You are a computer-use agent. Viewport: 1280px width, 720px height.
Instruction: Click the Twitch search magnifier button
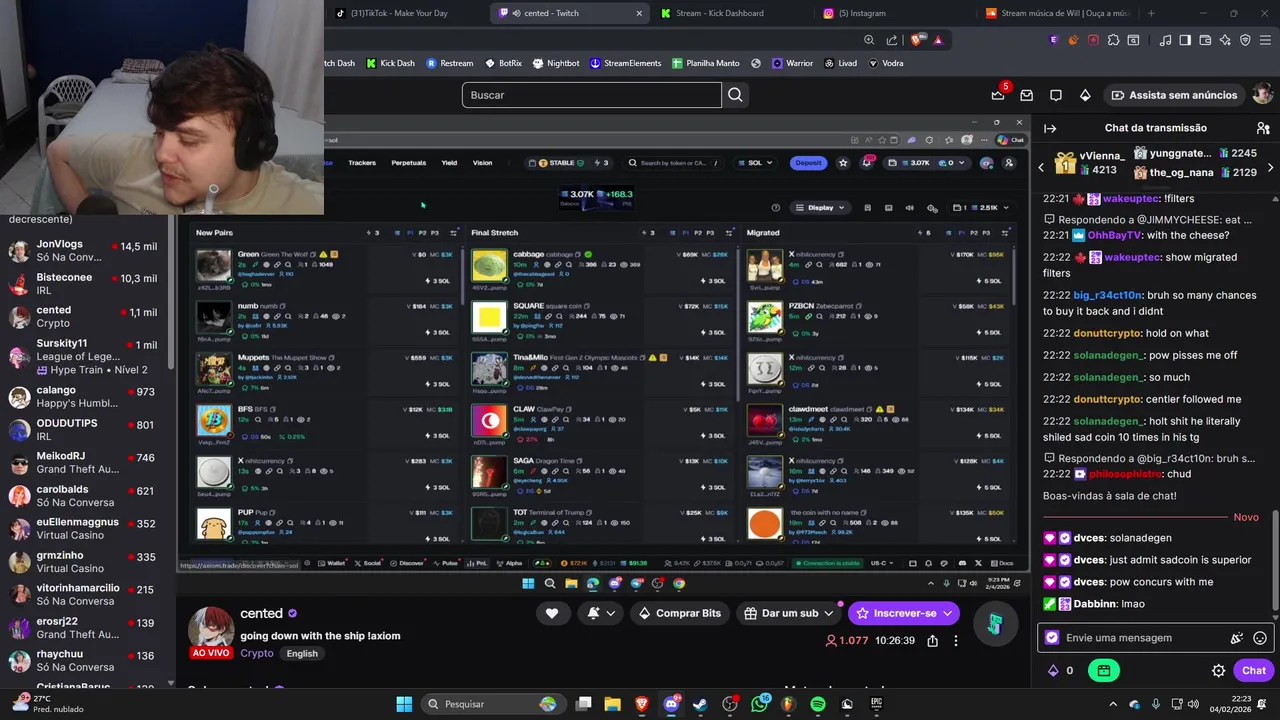click(735, 95)
